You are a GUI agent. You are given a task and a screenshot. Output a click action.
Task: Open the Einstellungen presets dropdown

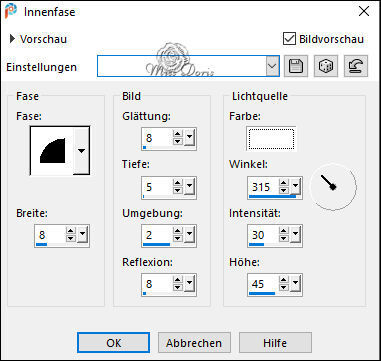click(x=273, y=66)
